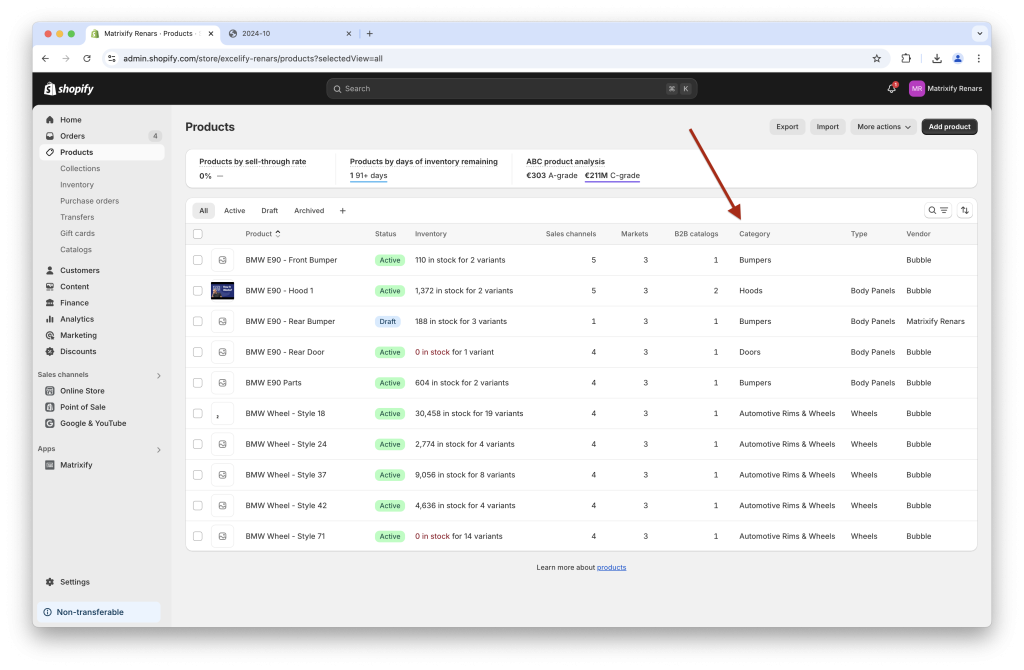The height and width of the screenshot is (670, 1024).
Task: Click the sort order icon above the product table
Action: coord(964,210)
